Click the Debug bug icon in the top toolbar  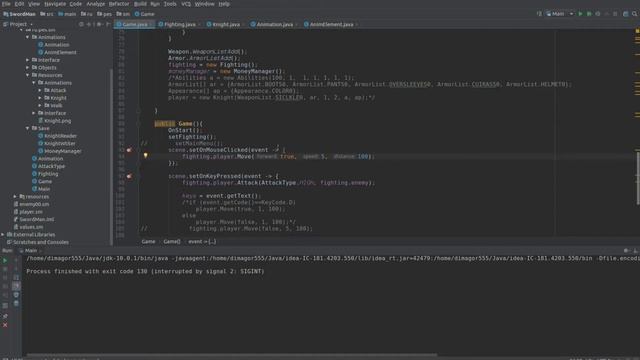point(589,14)
